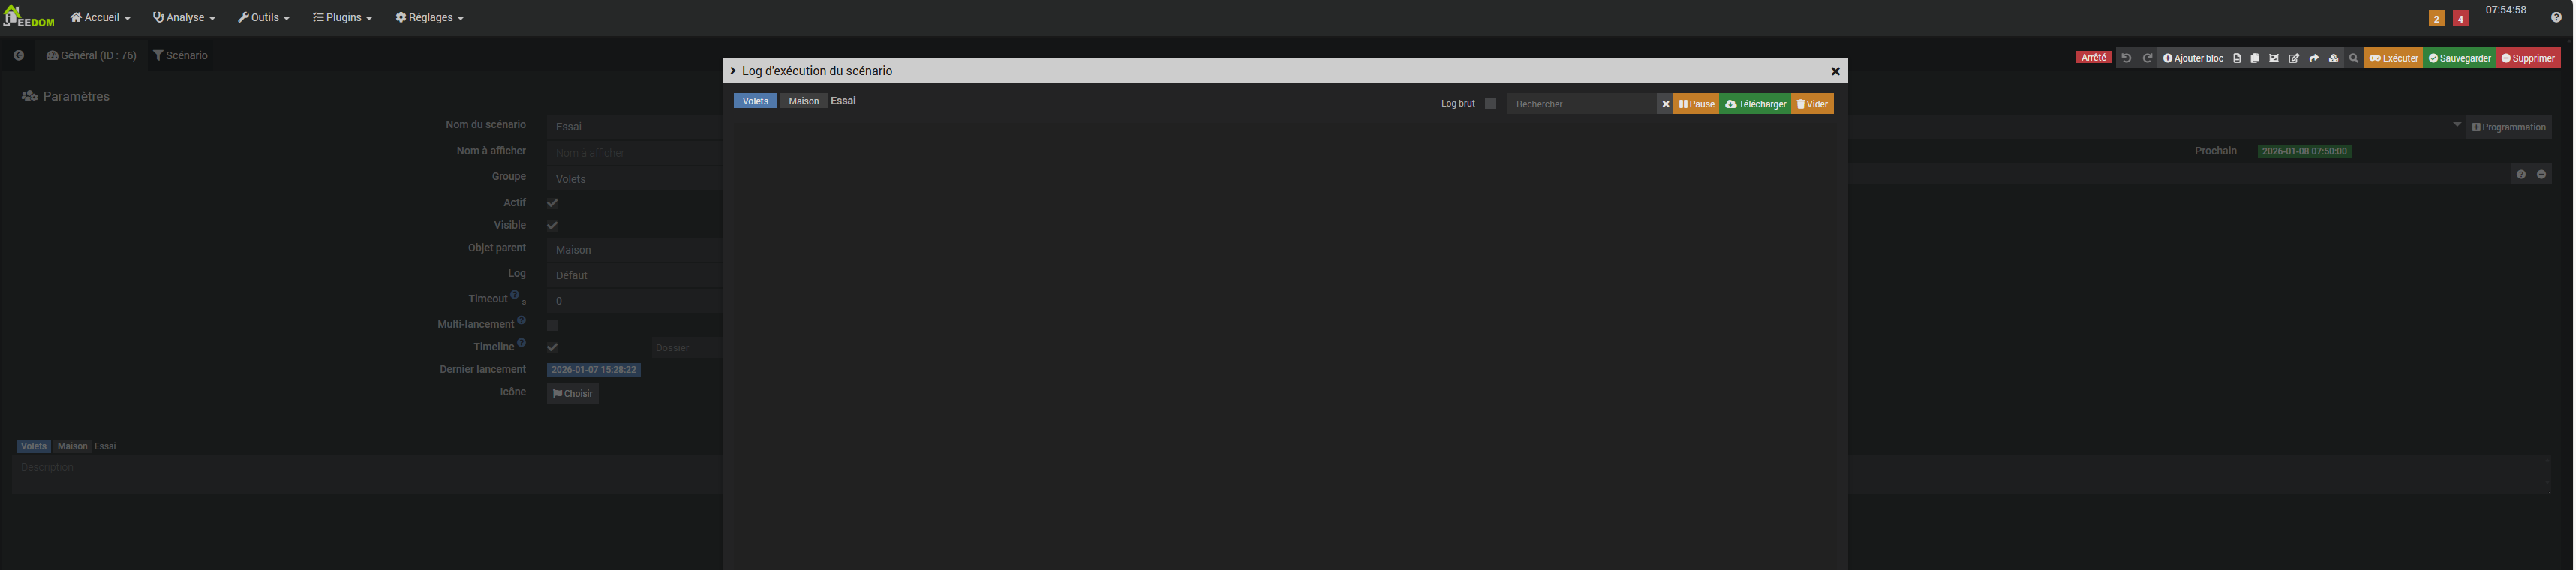Image resolution: width=2576 pixels, height=570 pixels.
Task: Add a schedule with Programmation button
Action: (x=2509, y=127)
